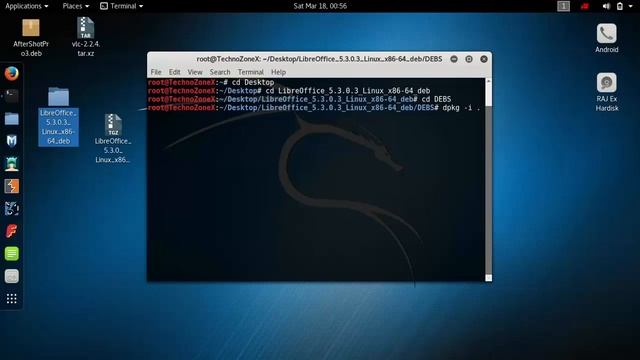
Task: Open the gray app icon below notes
Action: pyautogui.click(x=11, y=276)
